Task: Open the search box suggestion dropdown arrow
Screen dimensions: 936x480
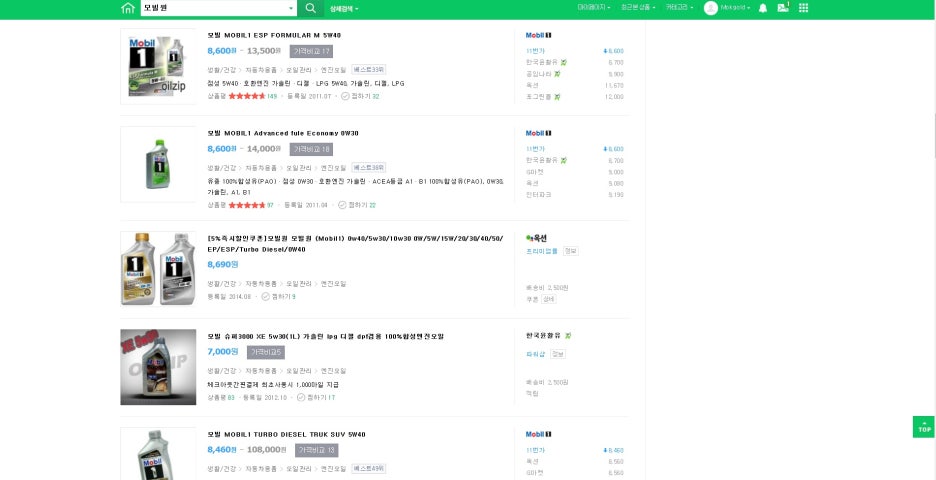Action: pyautogui.click(x=291, y=8)
